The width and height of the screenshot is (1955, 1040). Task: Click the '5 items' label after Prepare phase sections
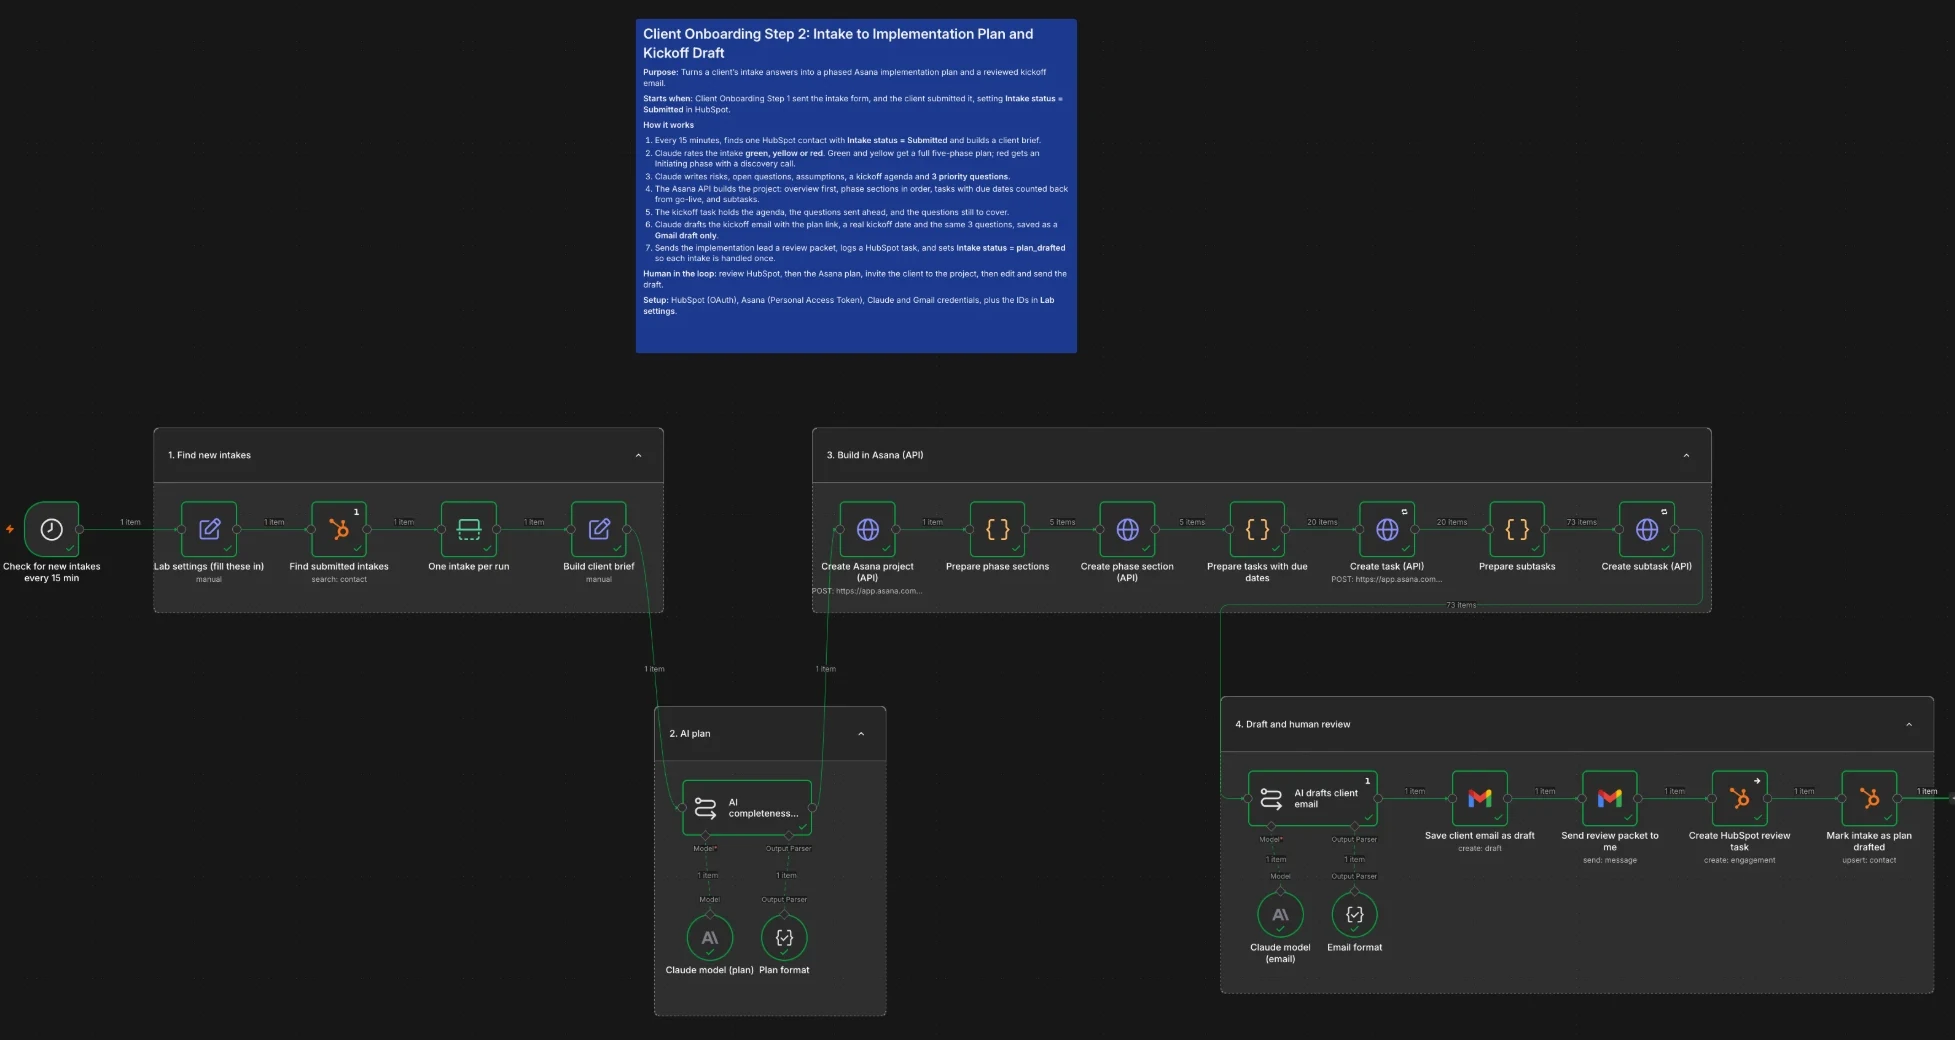pos(1063,522)
